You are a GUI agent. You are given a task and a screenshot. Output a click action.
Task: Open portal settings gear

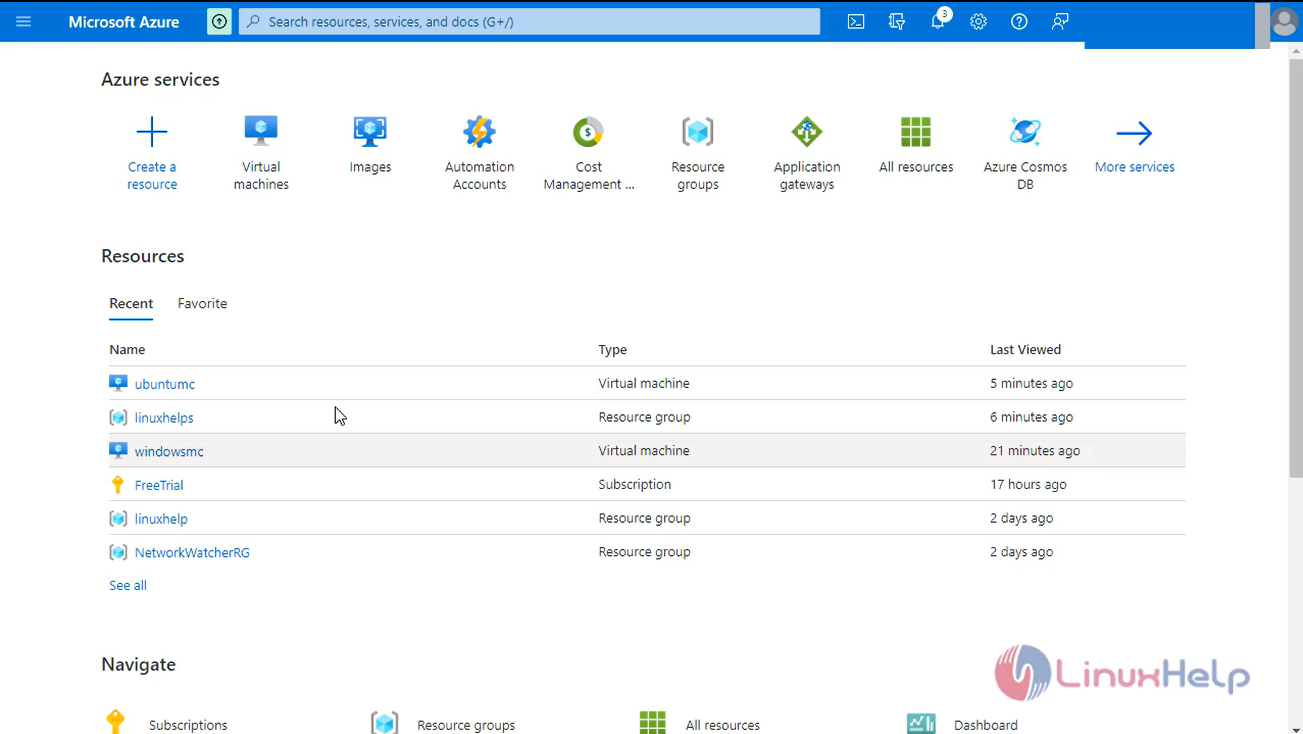(x=978, y=21)
